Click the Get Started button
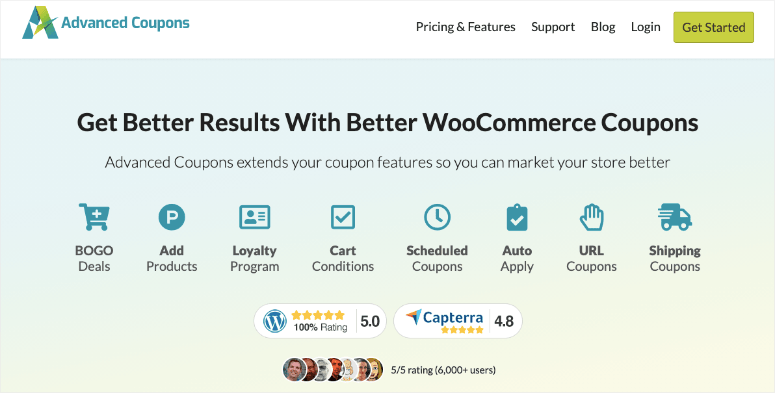The height and width of the screenshot is (393, 775). [714, 27]
